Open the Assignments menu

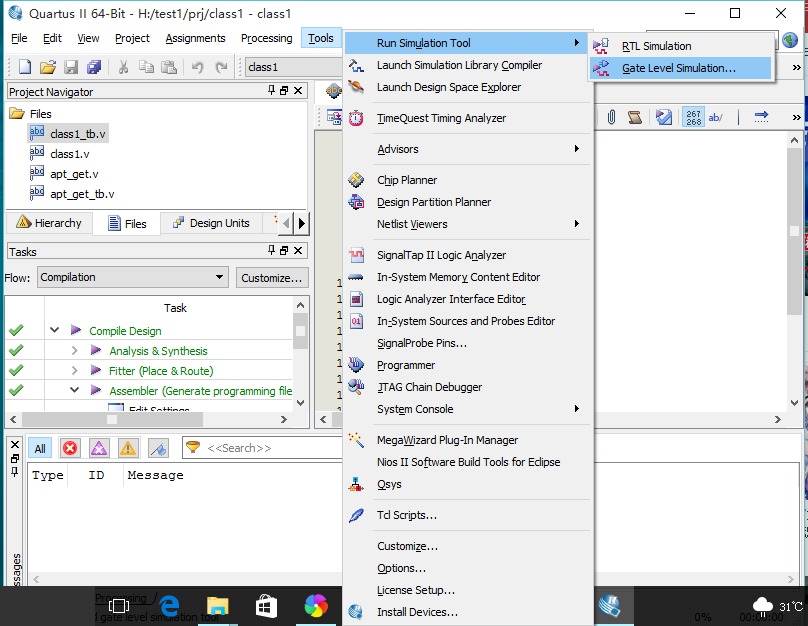(x=195, y=38)
